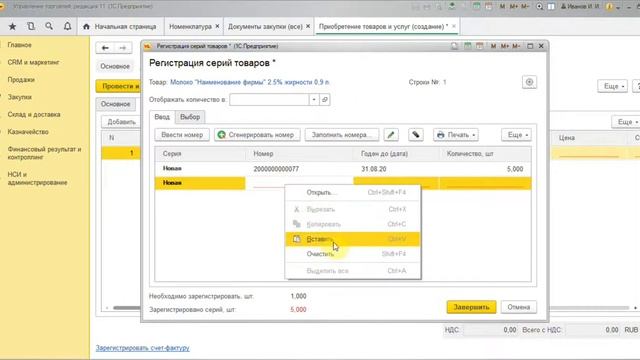Click the home icon on Начальная страница tab
Screen dimensions: 640x360
(x=86, y=27)
